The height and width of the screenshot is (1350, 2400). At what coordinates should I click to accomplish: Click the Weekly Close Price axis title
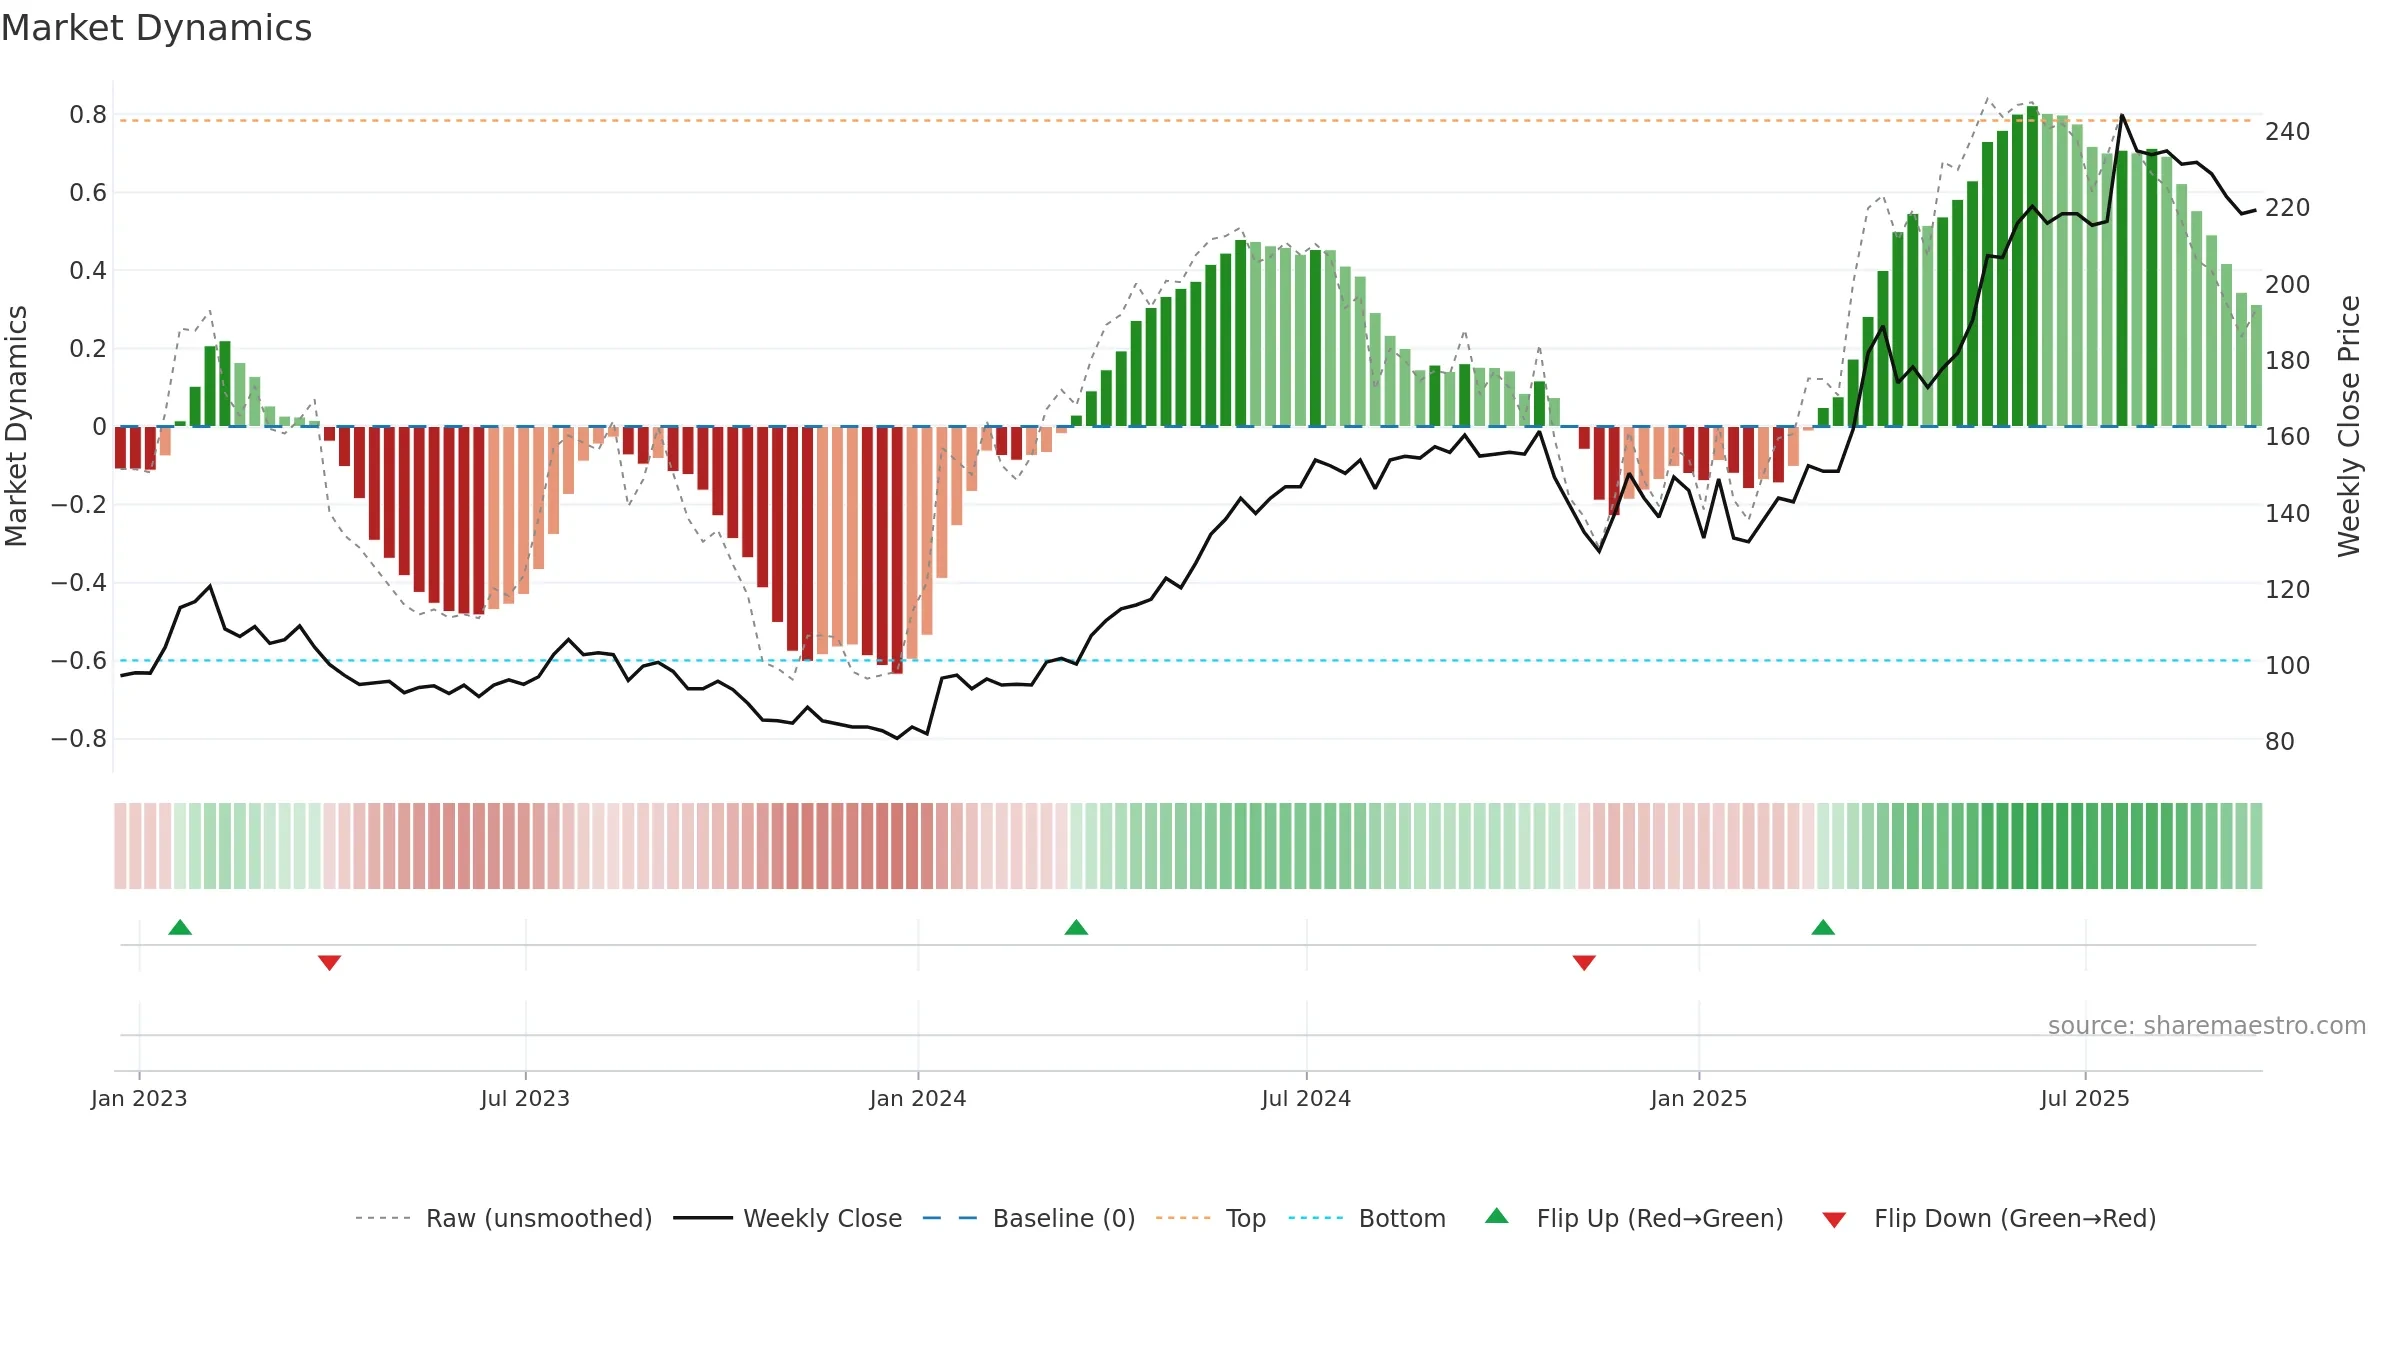point(2349,426)
